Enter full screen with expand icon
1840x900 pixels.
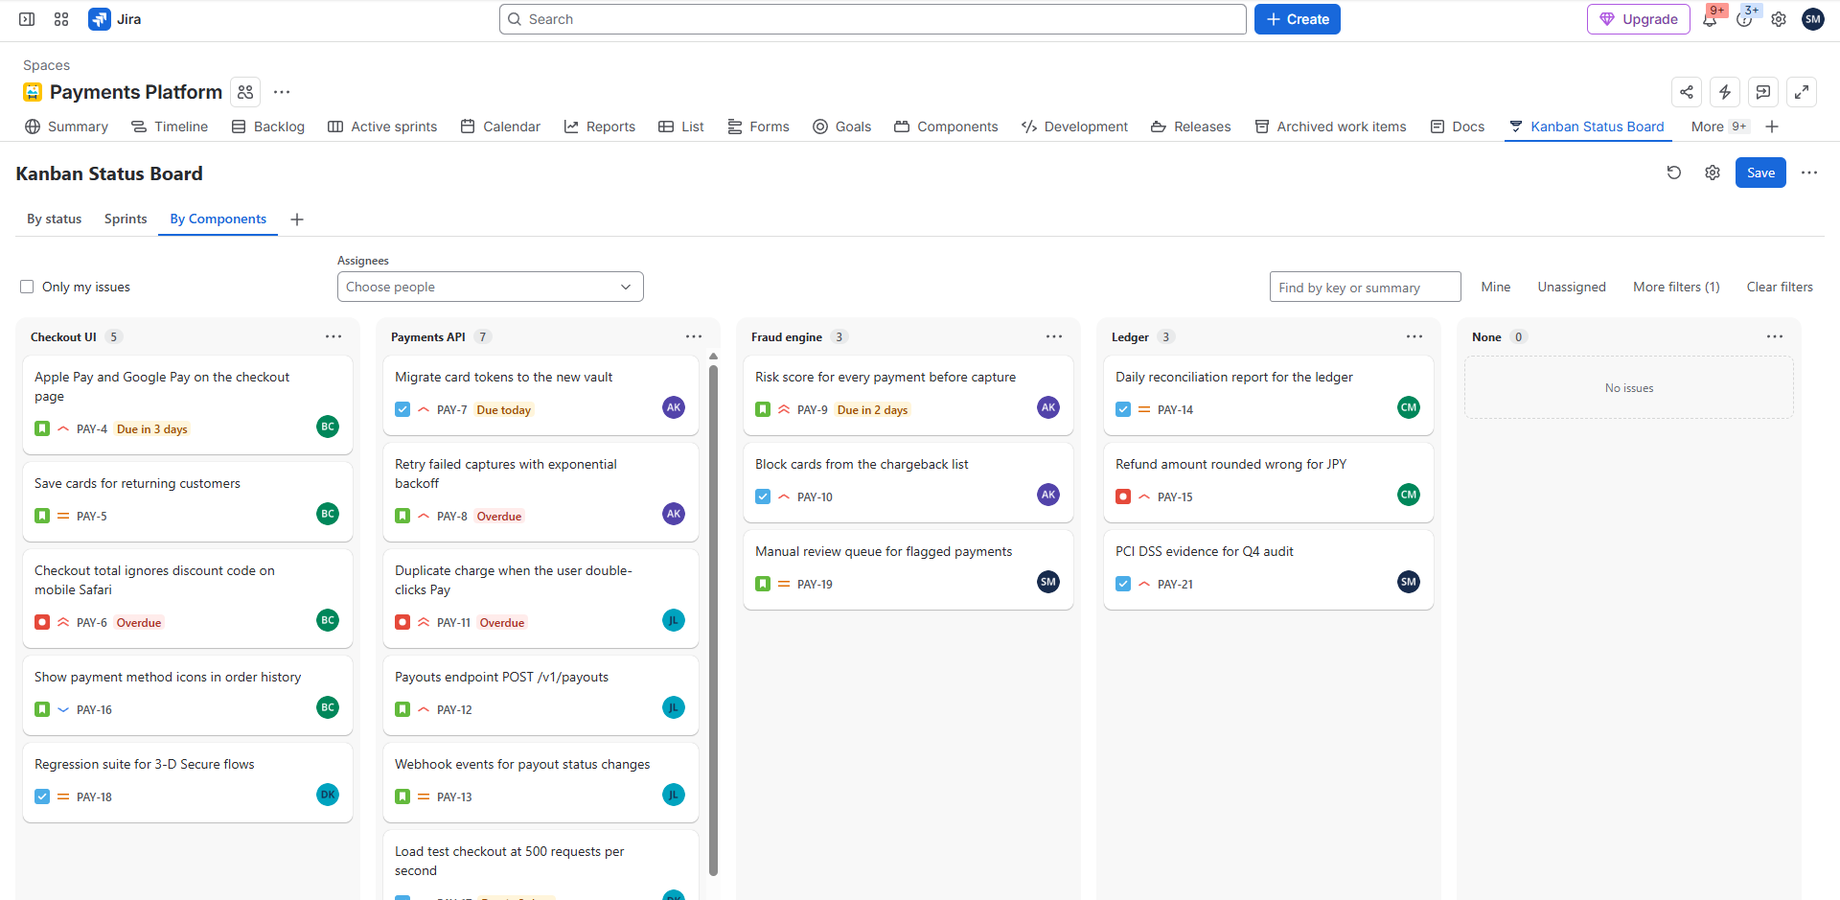click(1802, 92)
